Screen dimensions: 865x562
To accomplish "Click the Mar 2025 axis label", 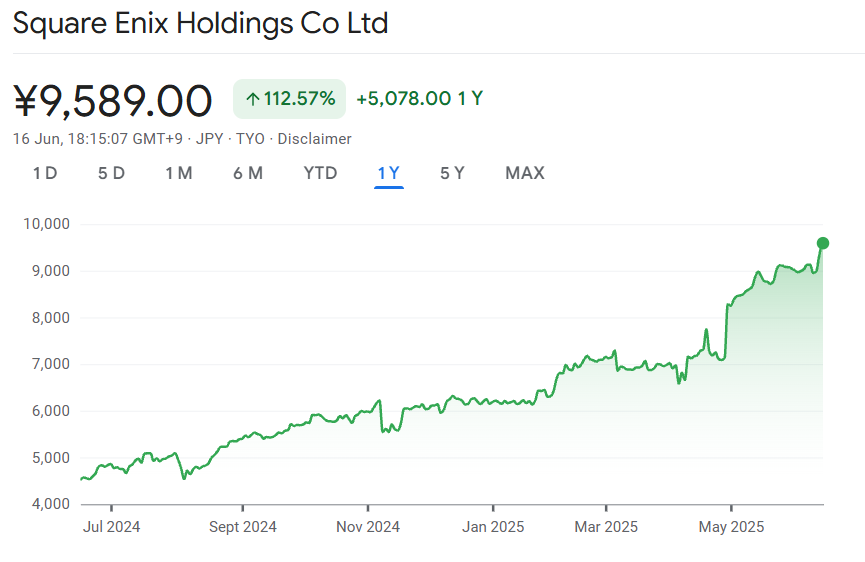I will pyautogui.click(x=606, y=527).
